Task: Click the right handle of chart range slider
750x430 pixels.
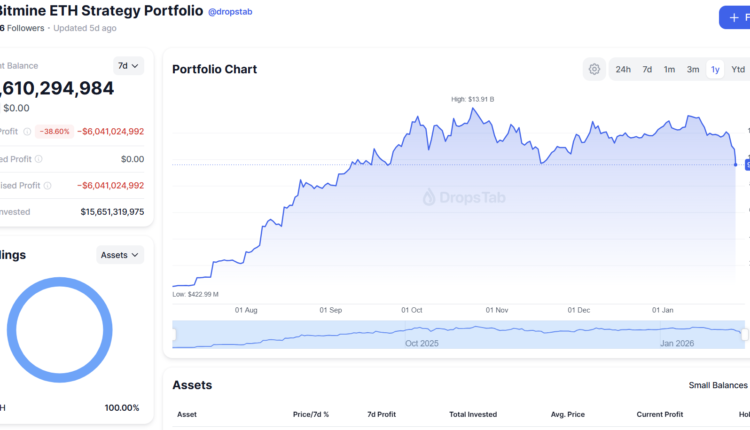Action: (x=744, y=335)
